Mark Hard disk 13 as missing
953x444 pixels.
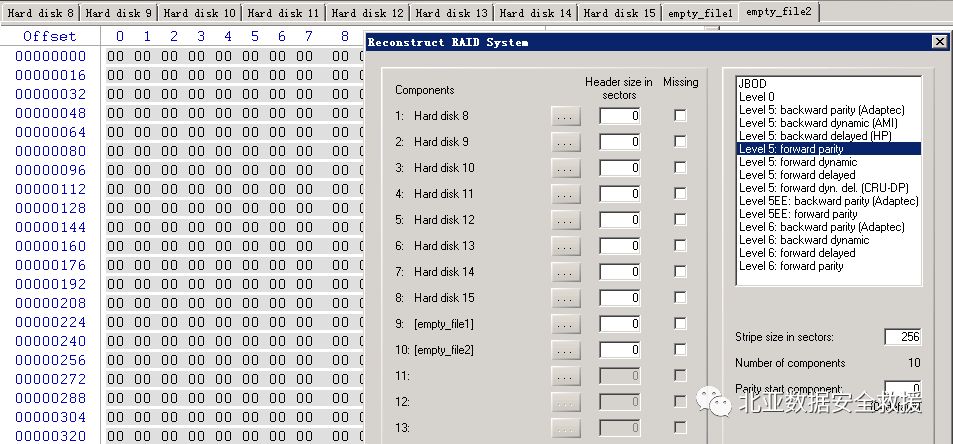[680, 245]
